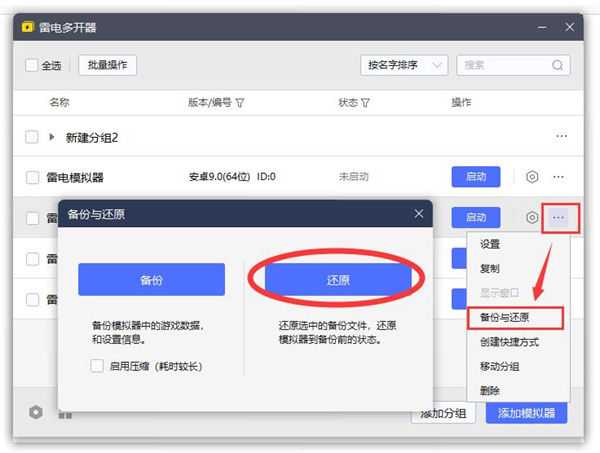Tick the checkbox for 雷电模拟器 row
Image resolution: width=600 pixels, height=453 pixels.
point(32,178)
